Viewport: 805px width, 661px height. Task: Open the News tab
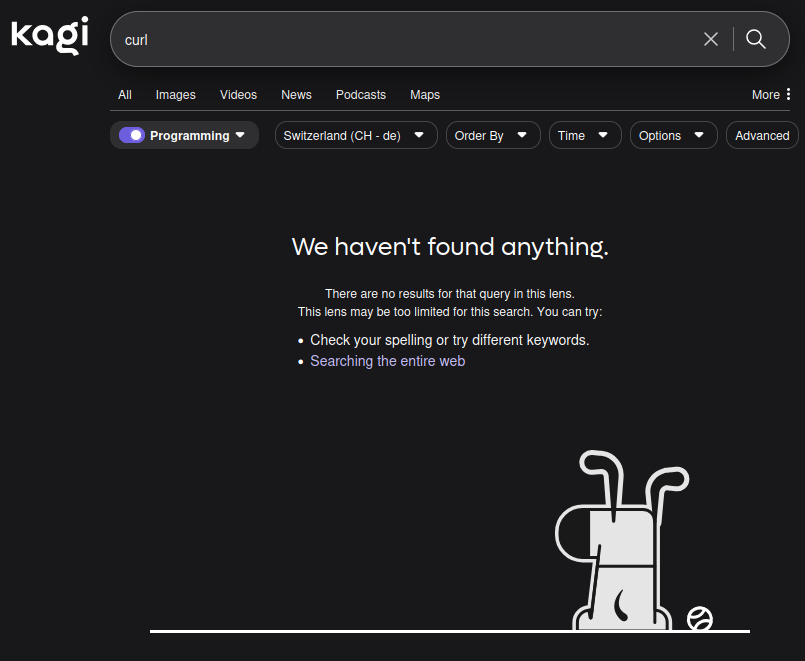point(296,95)
